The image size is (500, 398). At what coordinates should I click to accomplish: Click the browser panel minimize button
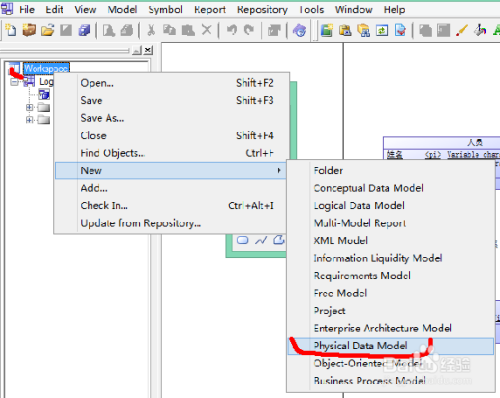[137, 51]
